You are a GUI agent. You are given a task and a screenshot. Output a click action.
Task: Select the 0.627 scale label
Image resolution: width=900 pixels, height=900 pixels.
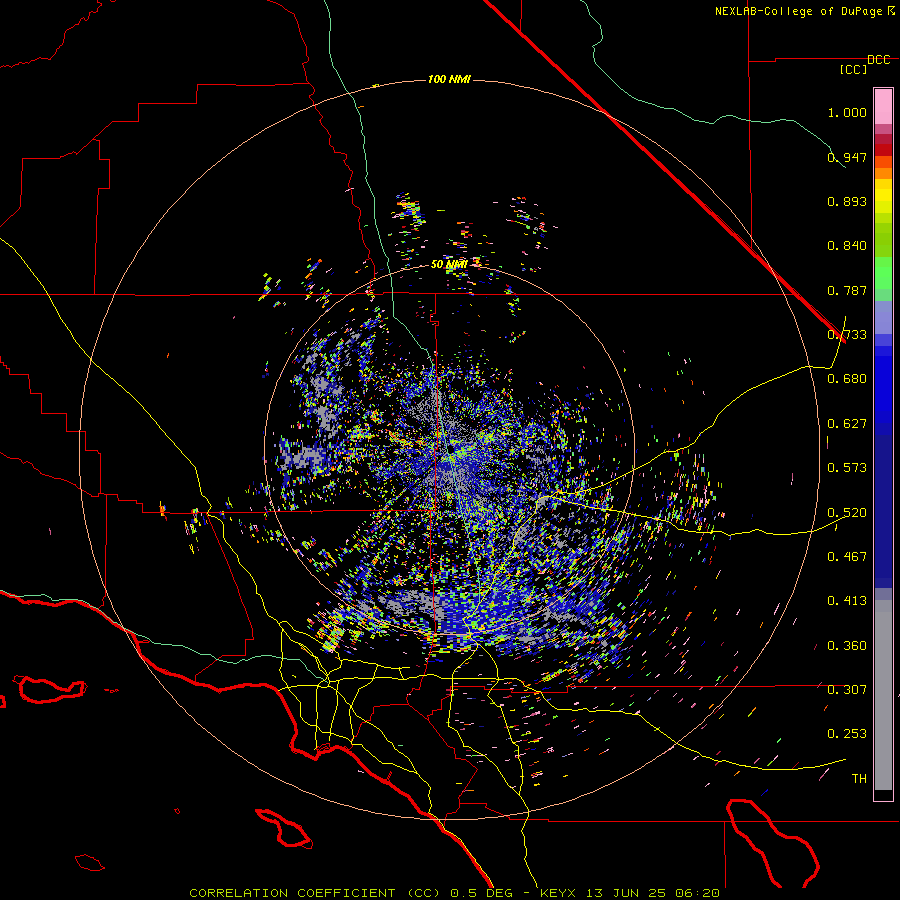coord(847,424)
